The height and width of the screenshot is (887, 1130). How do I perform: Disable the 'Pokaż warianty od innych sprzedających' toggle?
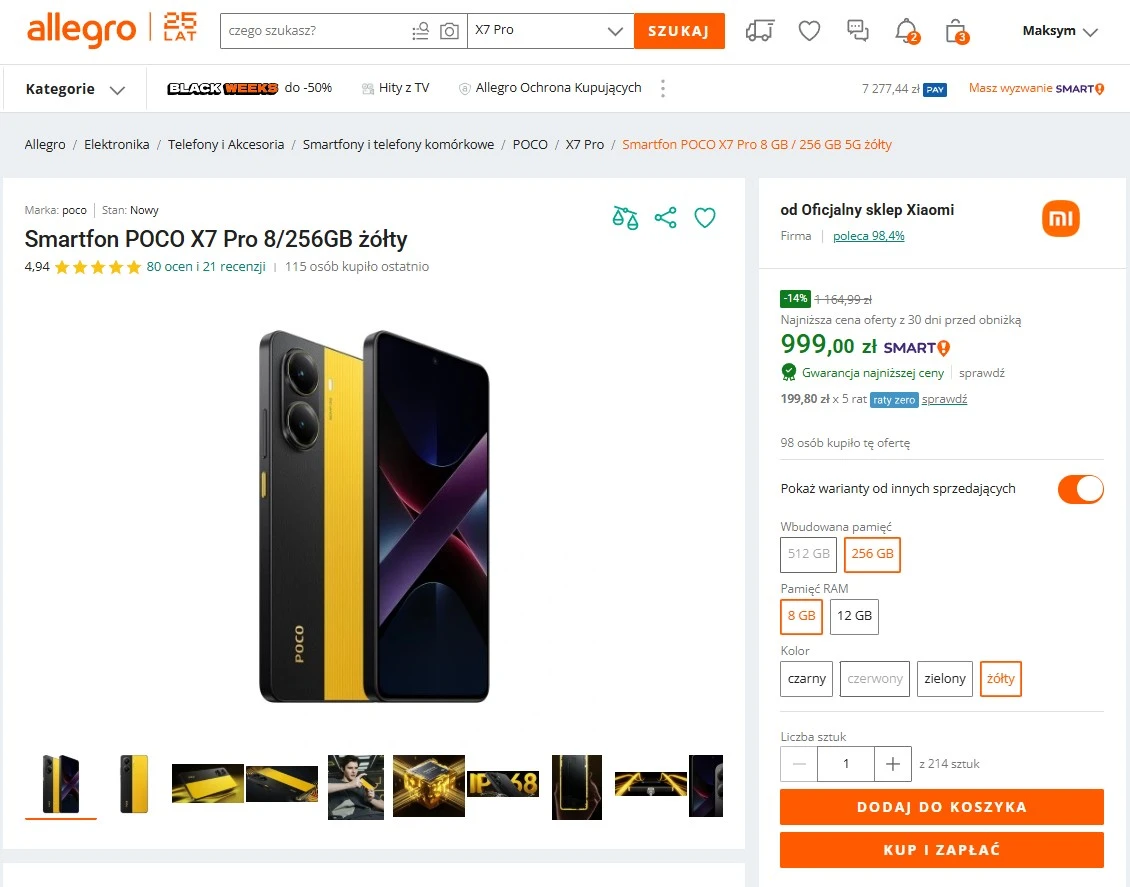coord(1080,489)
